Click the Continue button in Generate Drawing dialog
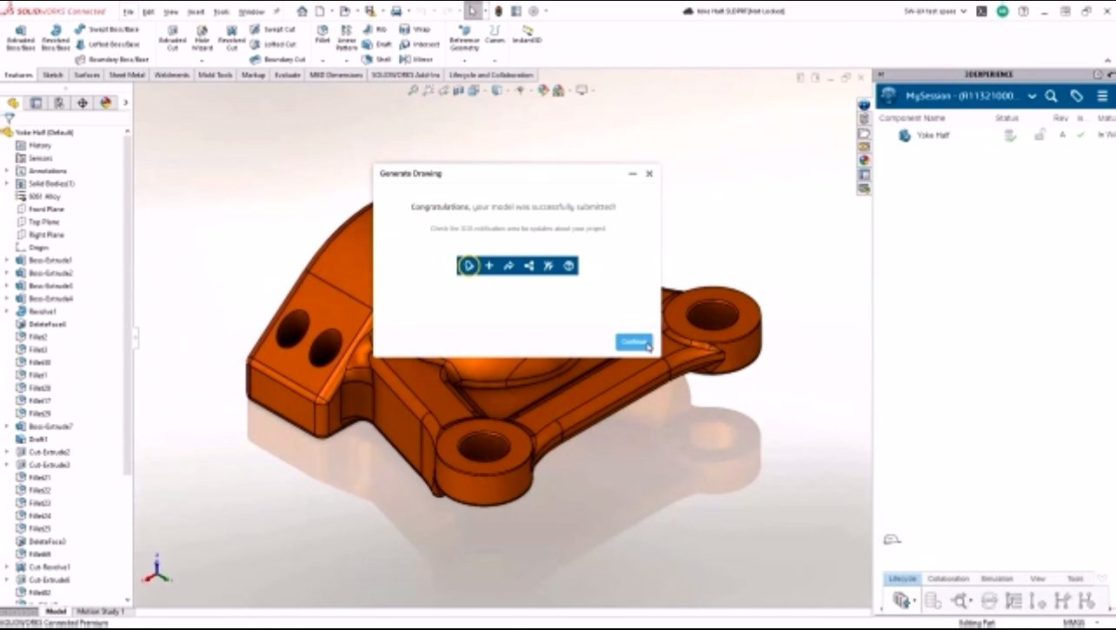This screenshot has width=1116, height=630. [x=633, y=342]
